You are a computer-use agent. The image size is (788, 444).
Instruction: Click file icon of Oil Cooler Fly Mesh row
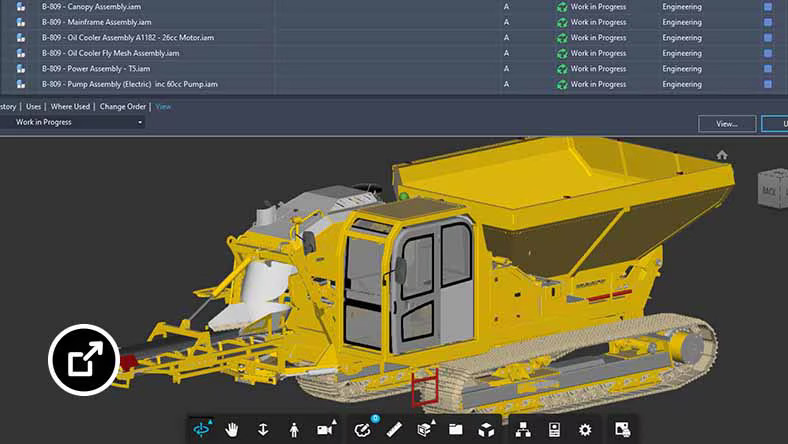pyautogui.click(x=21, y=53)
